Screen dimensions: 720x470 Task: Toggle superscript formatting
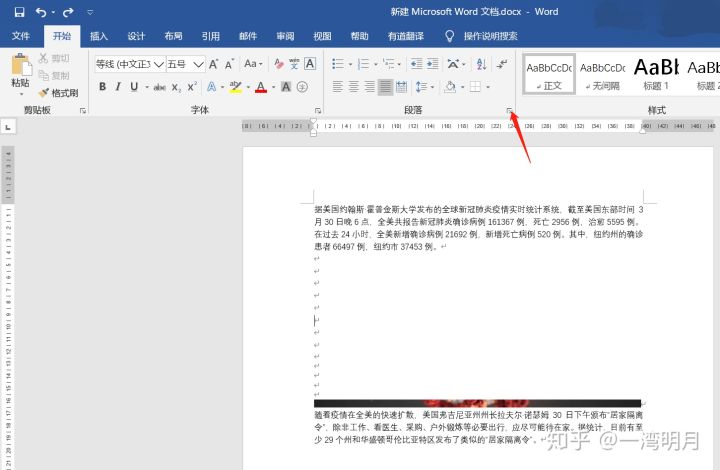(x=192, y=87)
